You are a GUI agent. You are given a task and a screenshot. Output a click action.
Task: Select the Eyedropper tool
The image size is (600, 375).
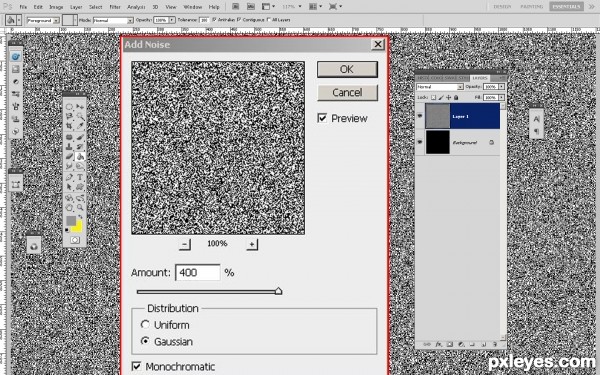(80, 126)
